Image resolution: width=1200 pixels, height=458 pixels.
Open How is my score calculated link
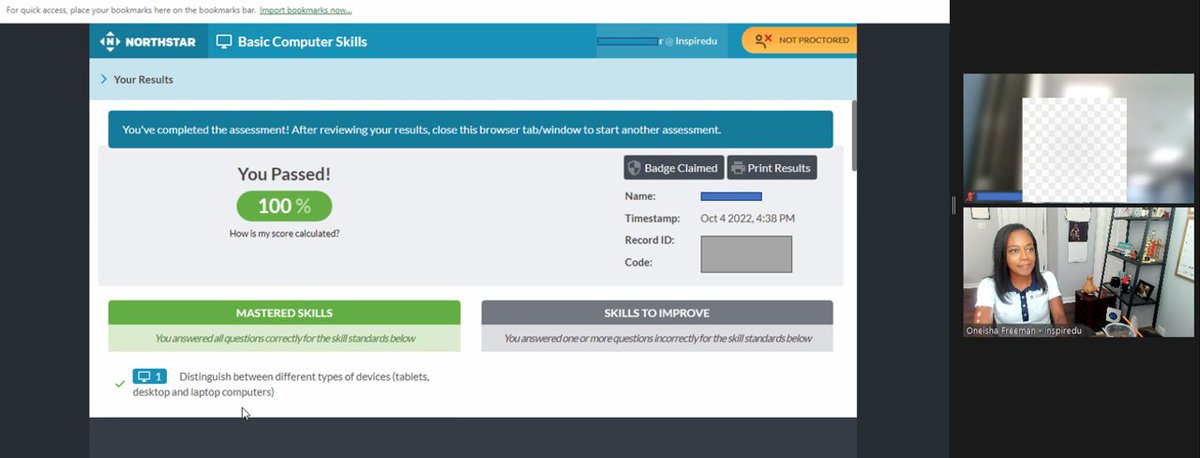coord(284,233)
